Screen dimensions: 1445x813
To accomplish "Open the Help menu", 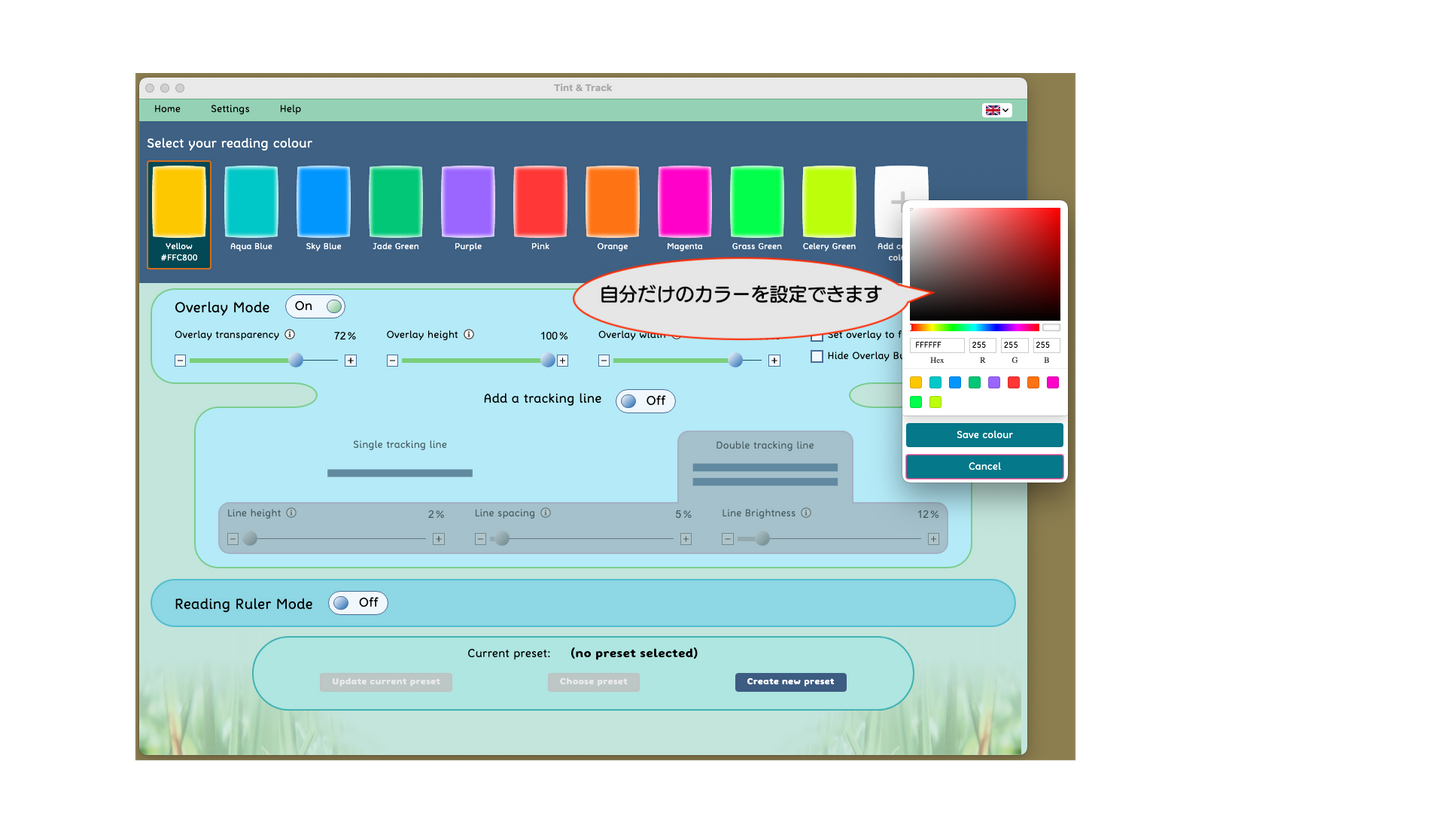I will [290, 109].
